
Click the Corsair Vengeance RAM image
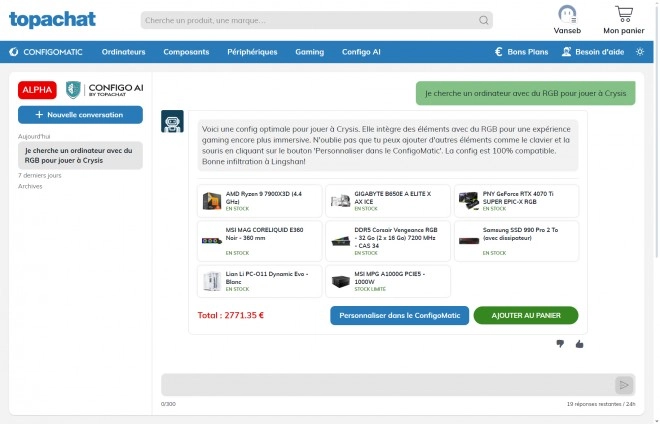coord(340,241)
